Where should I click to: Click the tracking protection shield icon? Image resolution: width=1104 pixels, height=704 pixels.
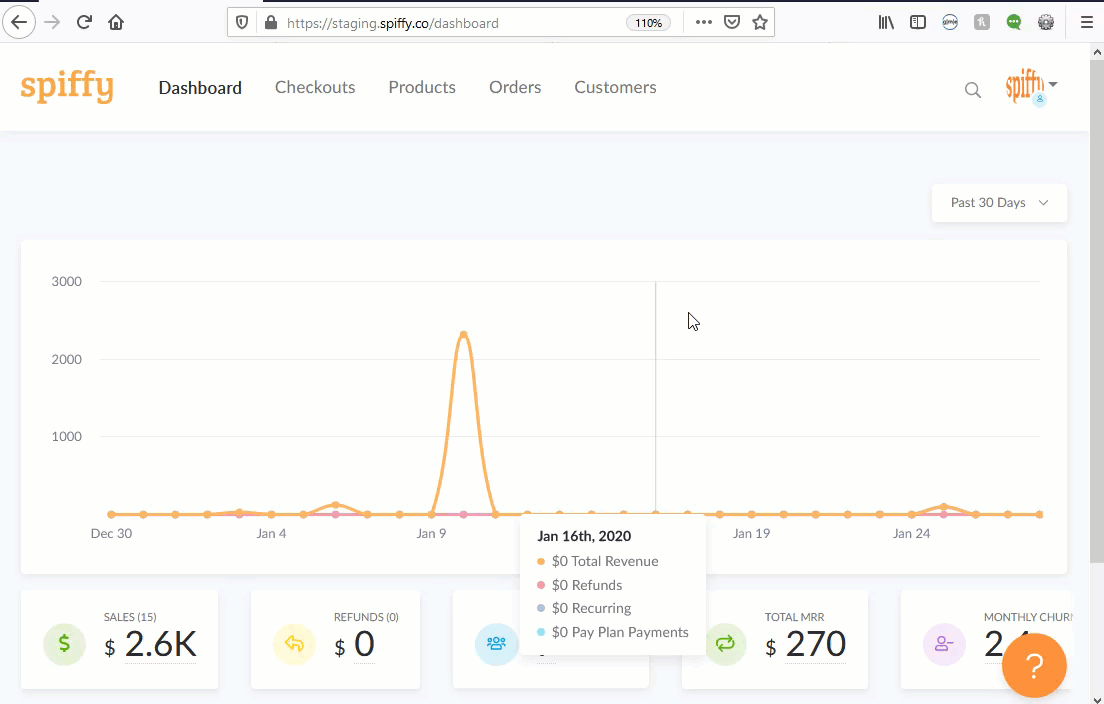[x=242, y=23]
